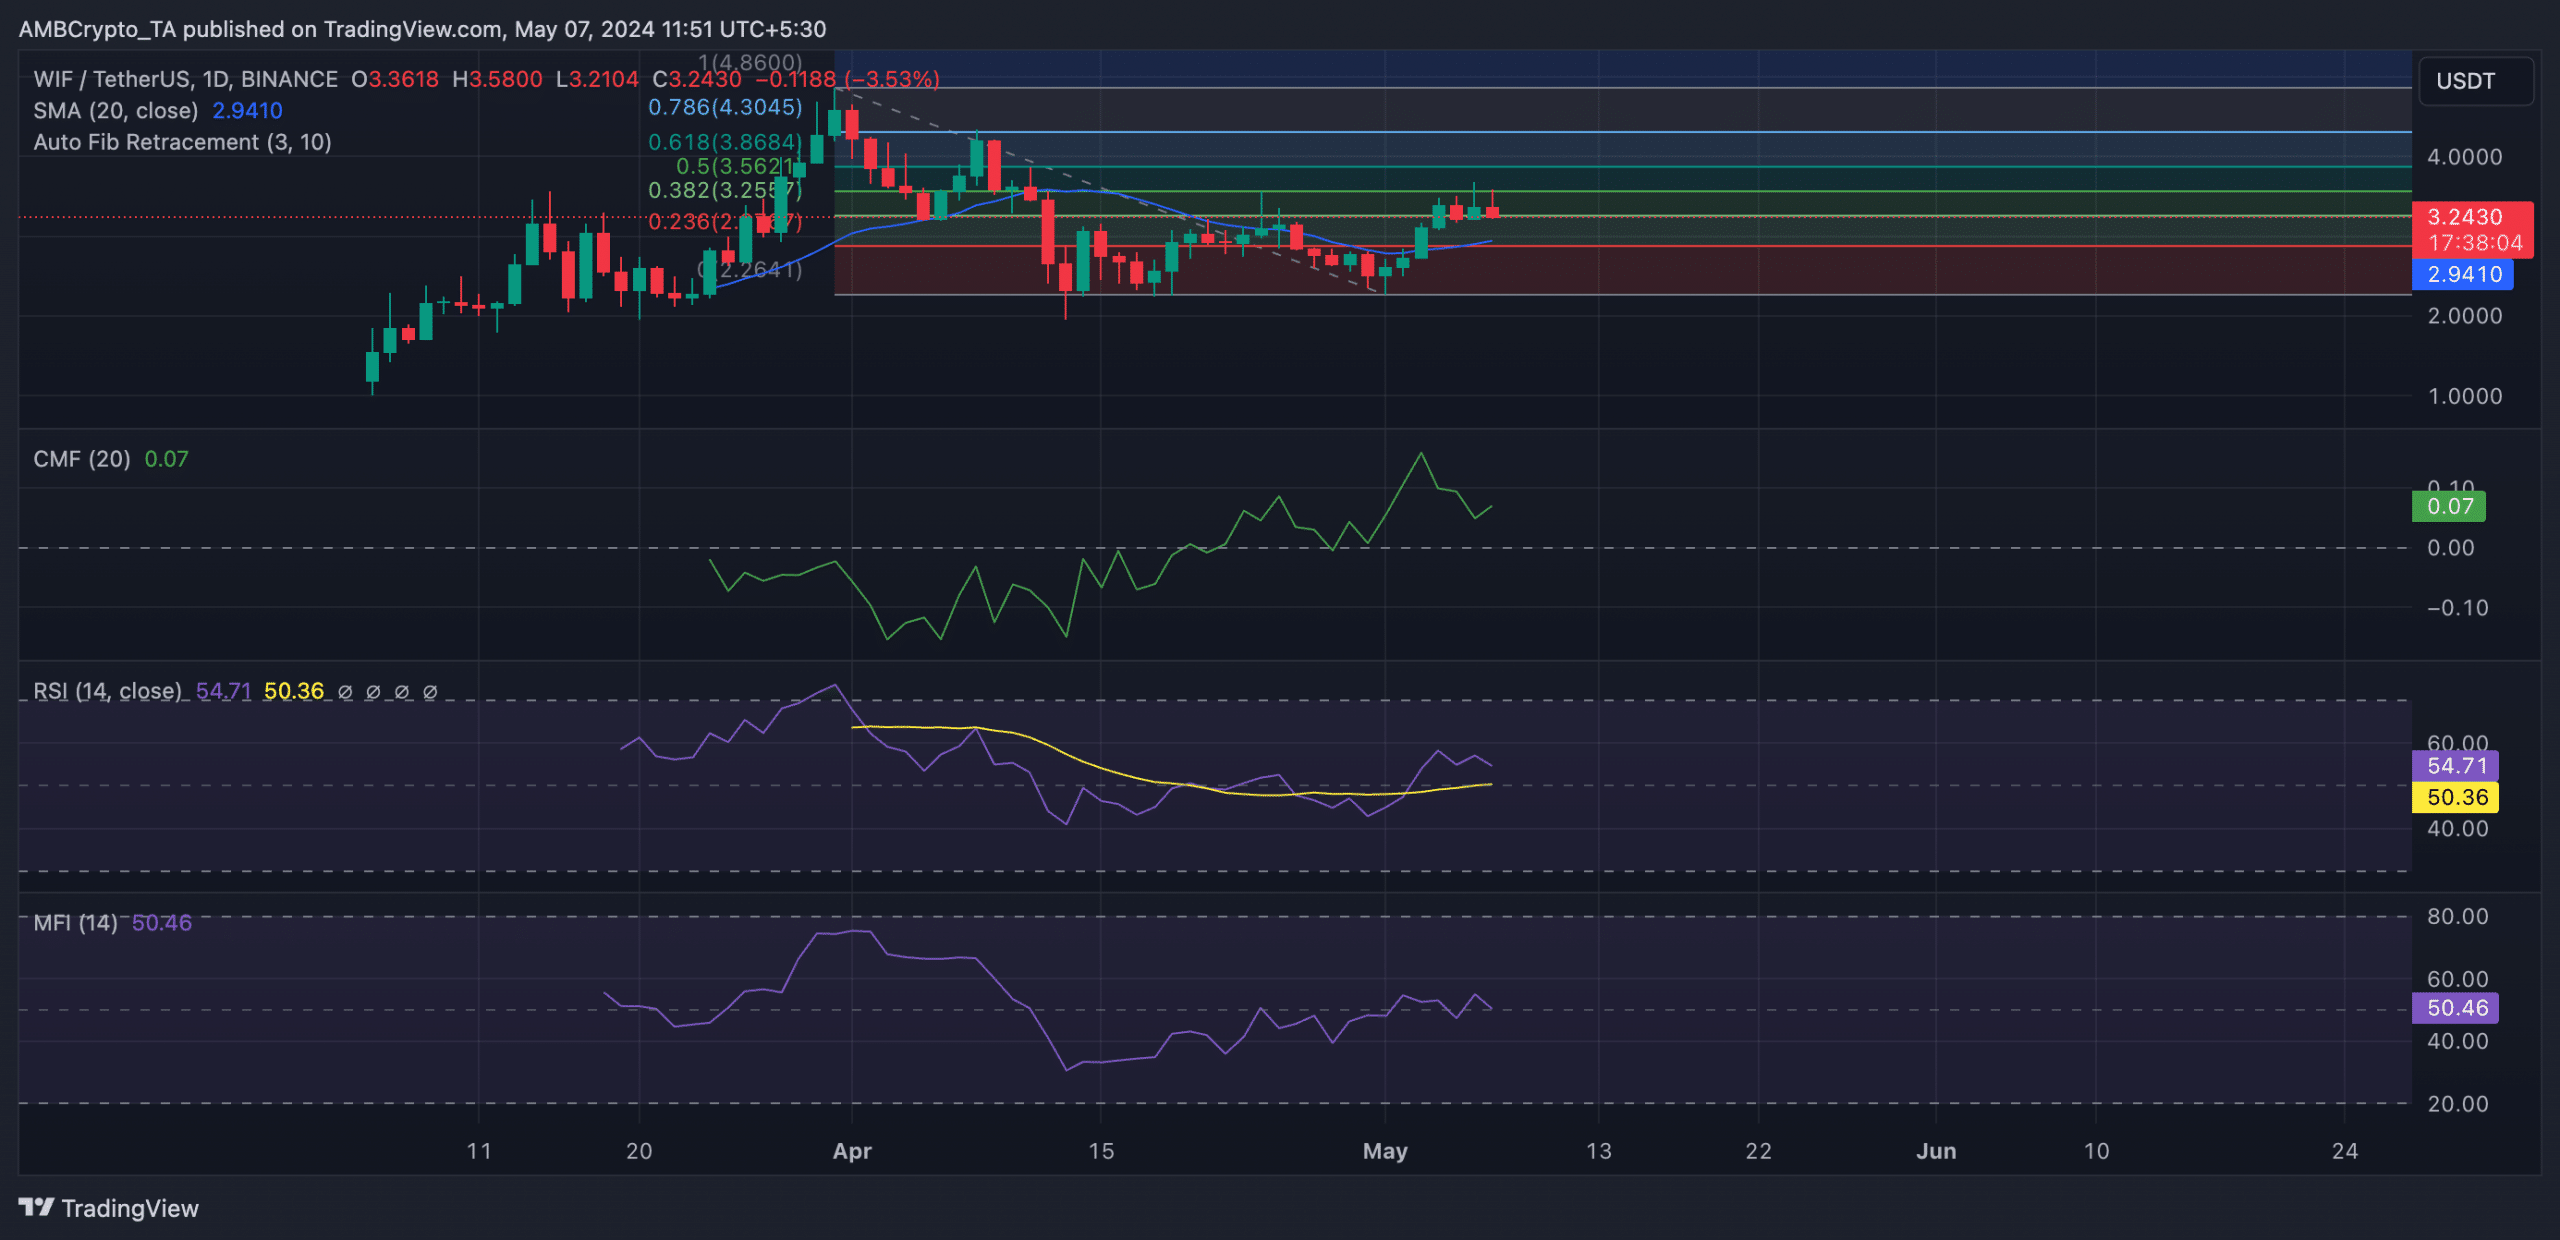Click RSI legend value 50.36 in yellow

[294, 691]
